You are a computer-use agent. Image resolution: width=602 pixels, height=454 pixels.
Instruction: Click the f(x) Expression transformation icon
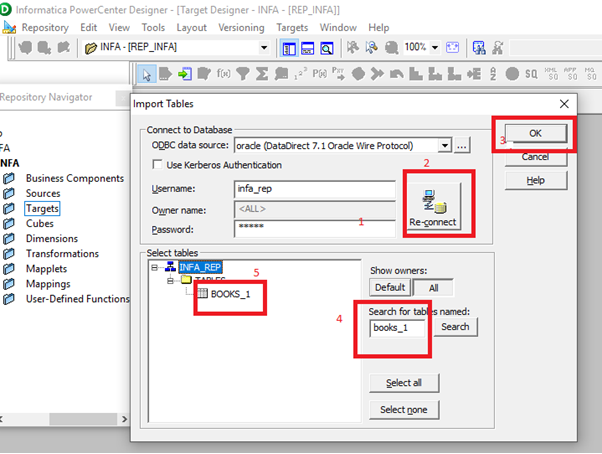click(223, 73)
